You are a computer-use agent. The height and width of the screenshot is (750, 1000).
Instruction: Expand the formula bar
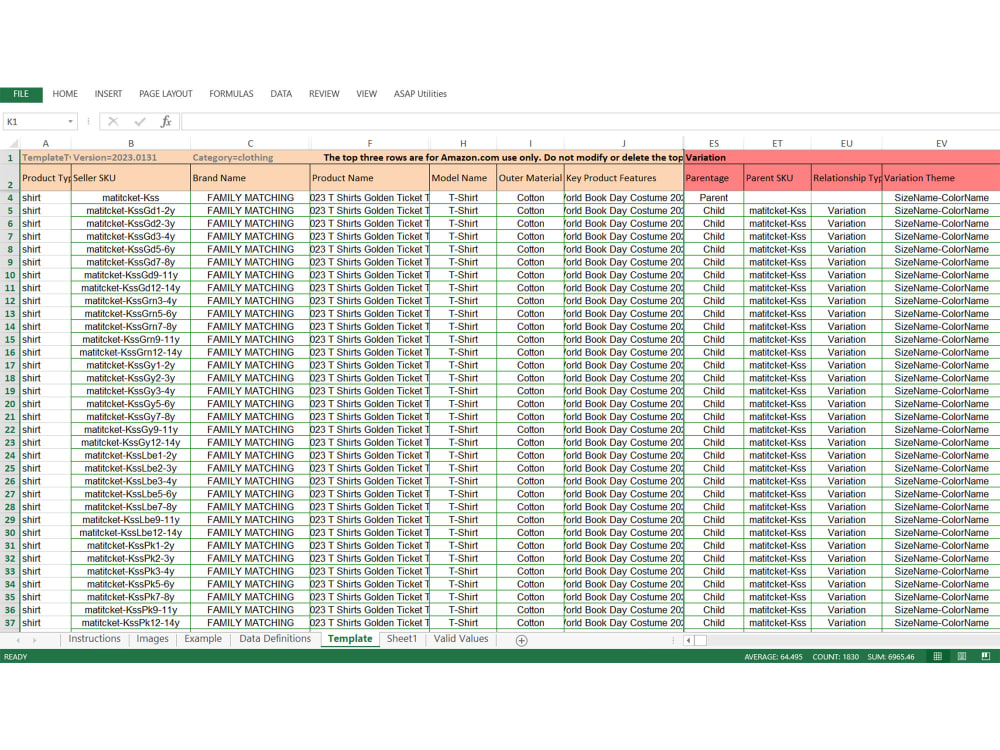993,120
